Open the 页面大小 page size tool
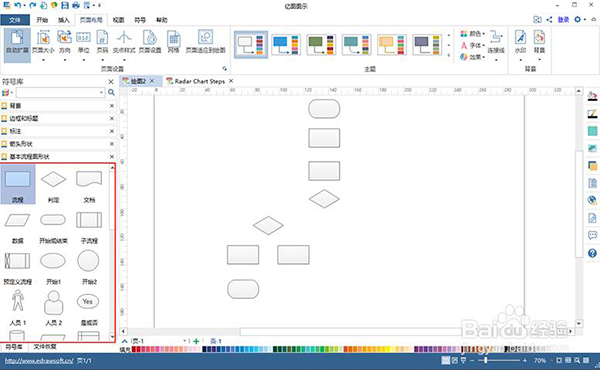600x370 pixels. (x=43, y=45)
